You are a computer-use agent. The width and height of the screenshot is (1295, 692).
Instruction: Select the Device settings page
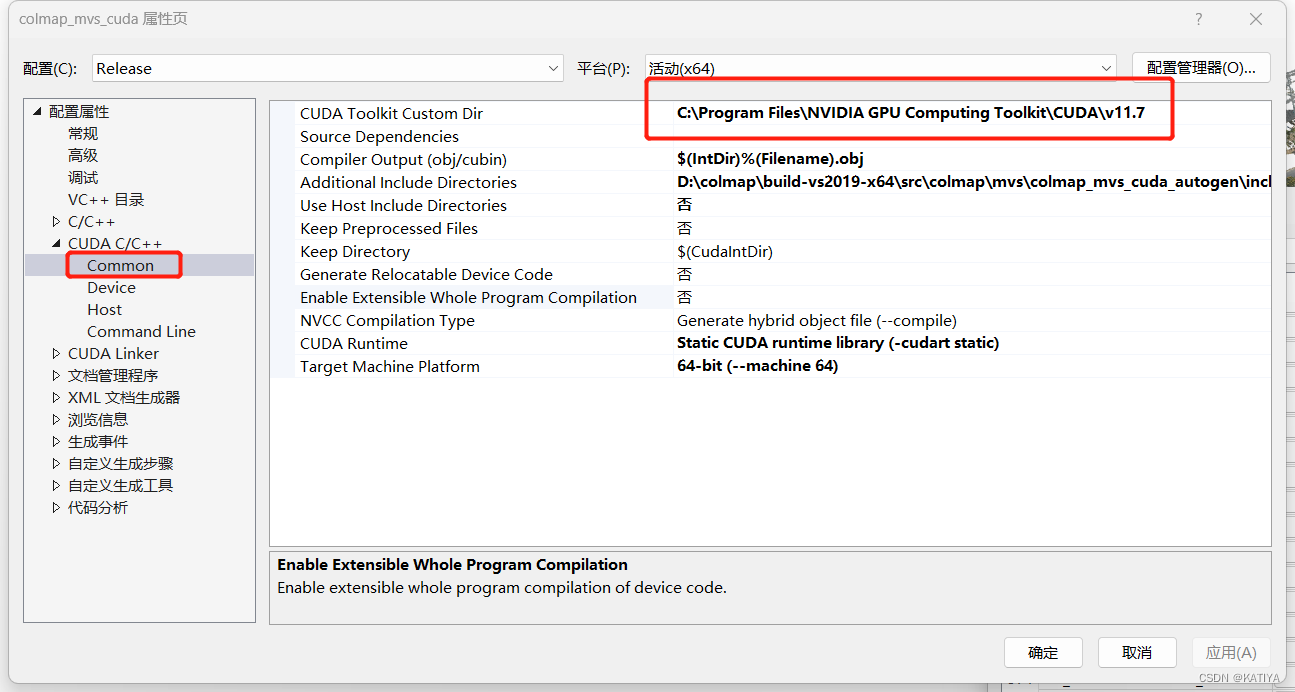(111, 287)
